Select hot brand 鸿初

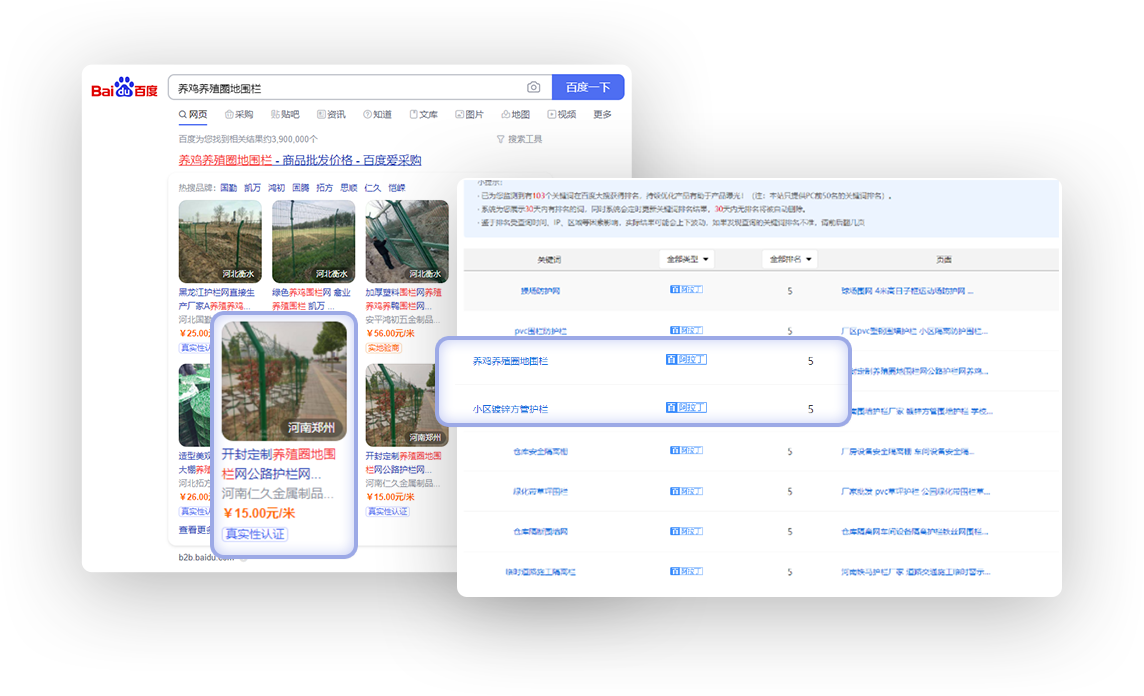click(277, 187)
